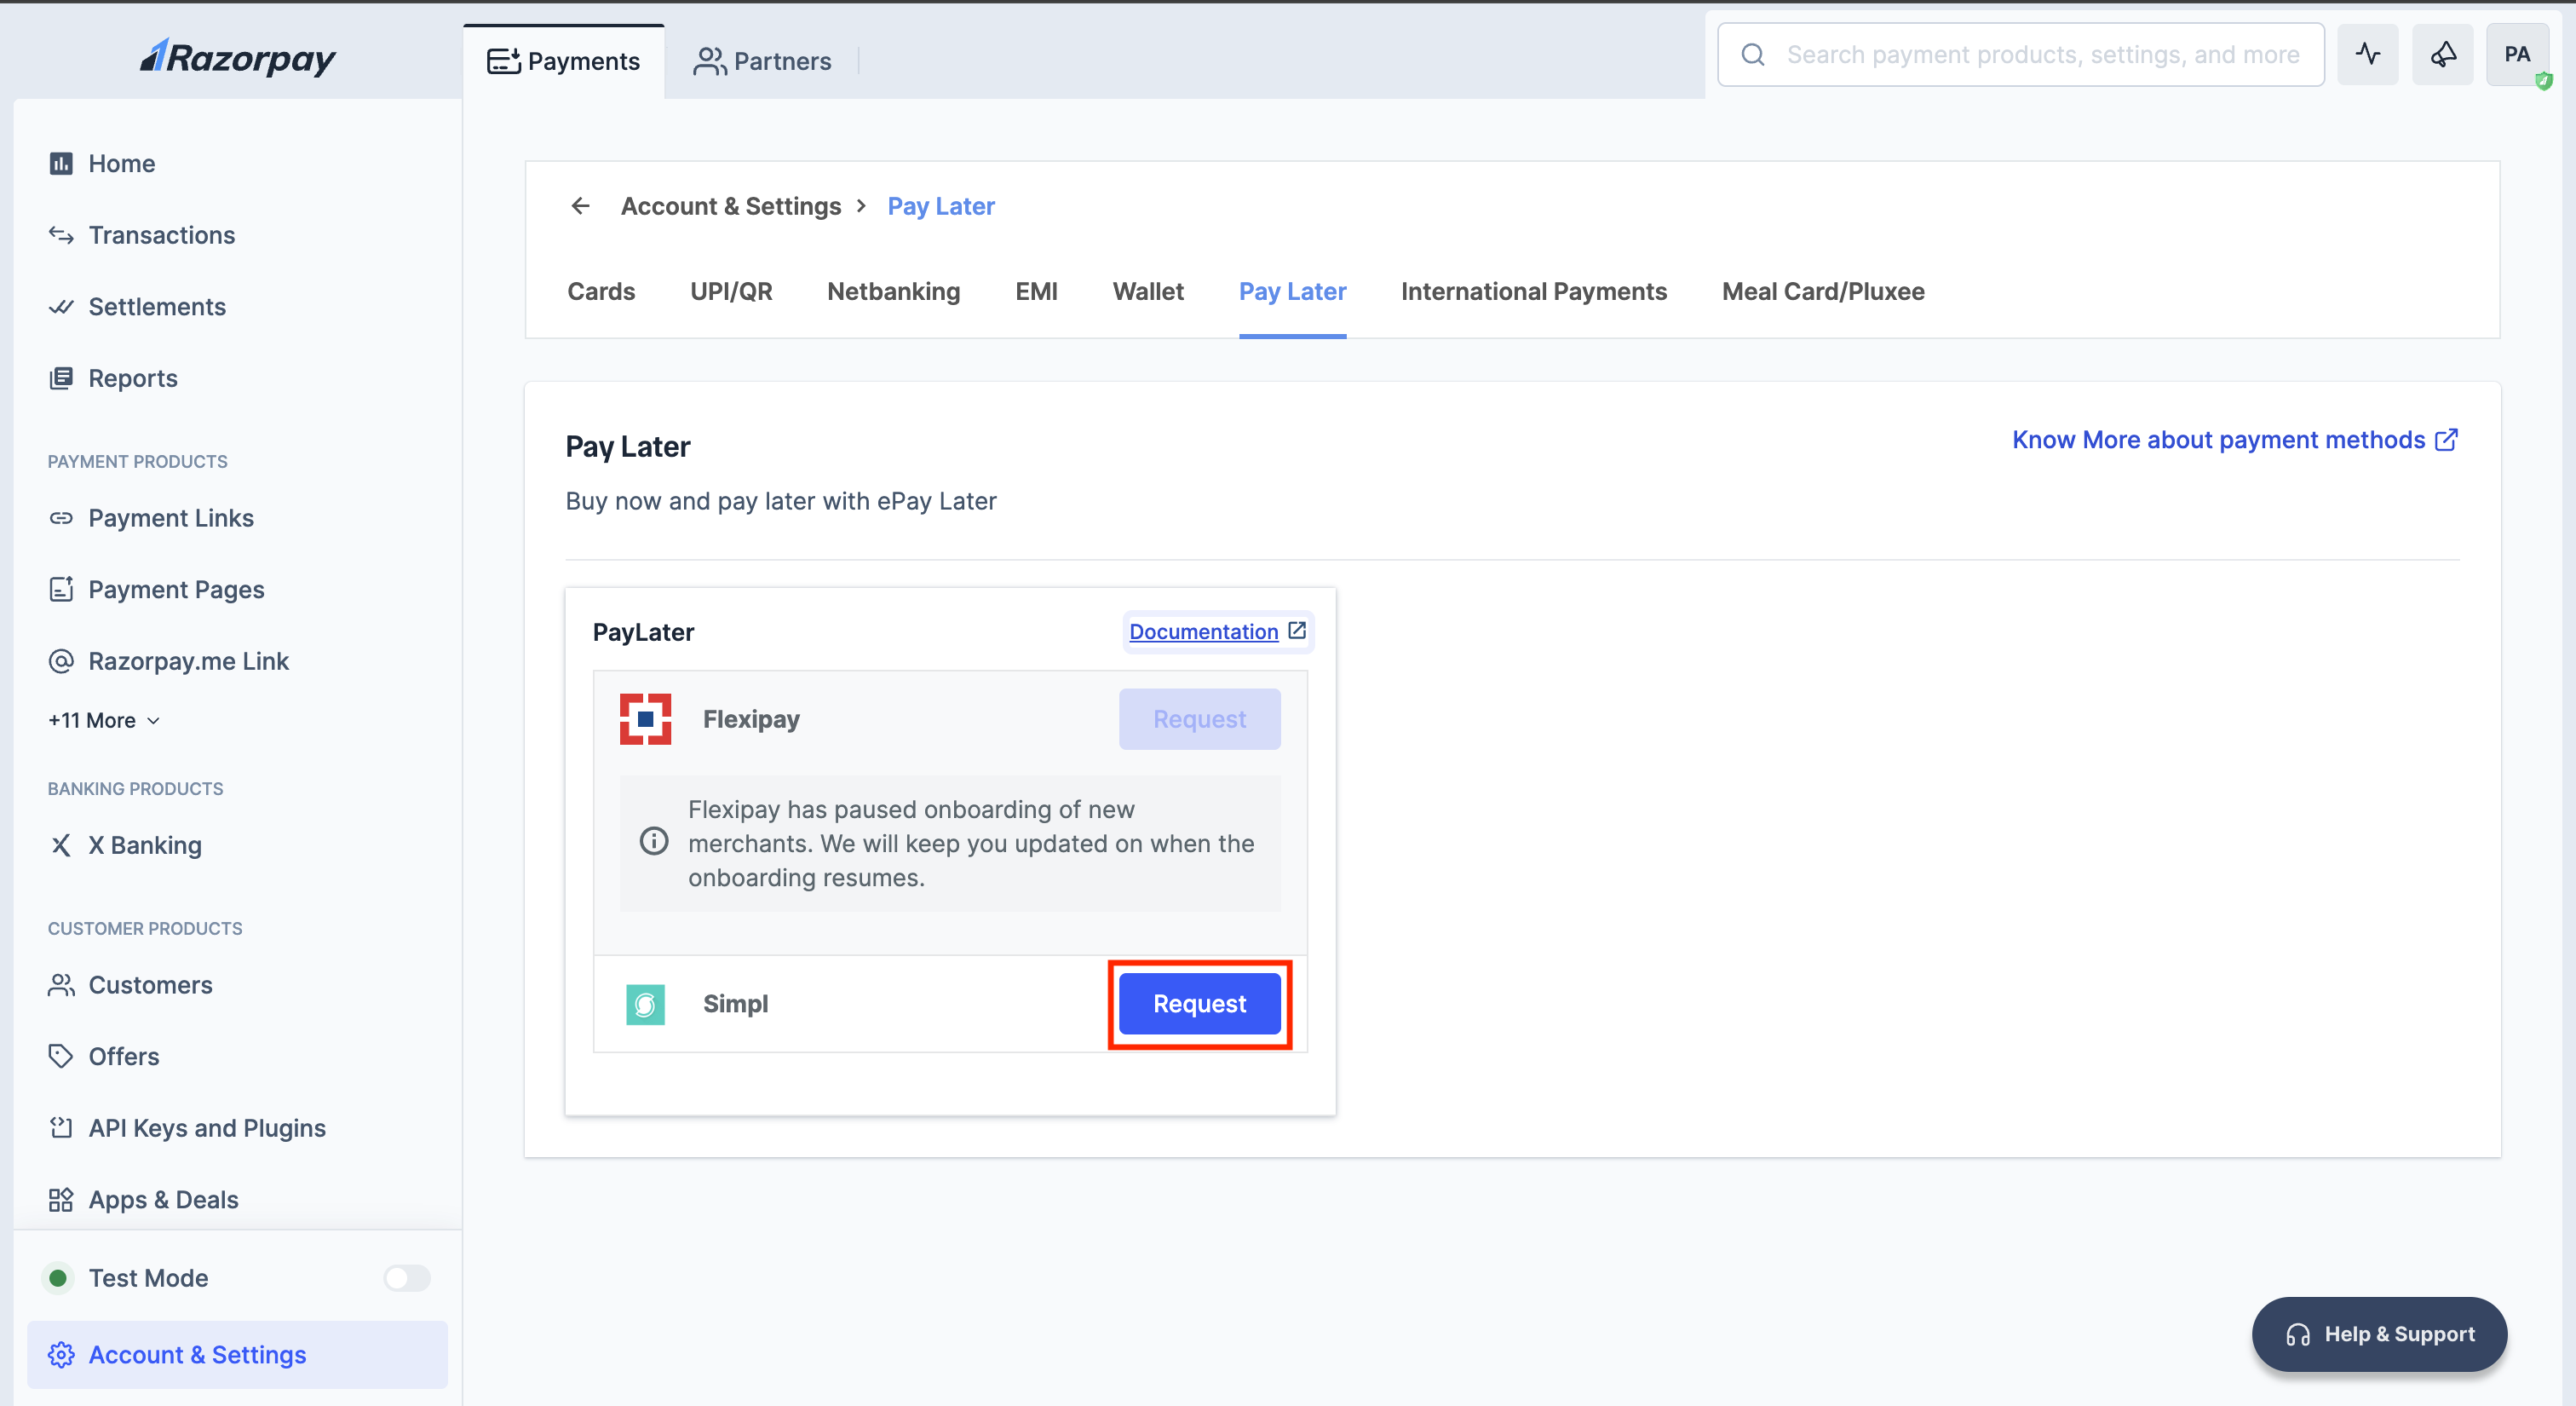Screen dimensions: 2576x1406
Task: Open Help & Support chat
Action: coord(2379,1334)
